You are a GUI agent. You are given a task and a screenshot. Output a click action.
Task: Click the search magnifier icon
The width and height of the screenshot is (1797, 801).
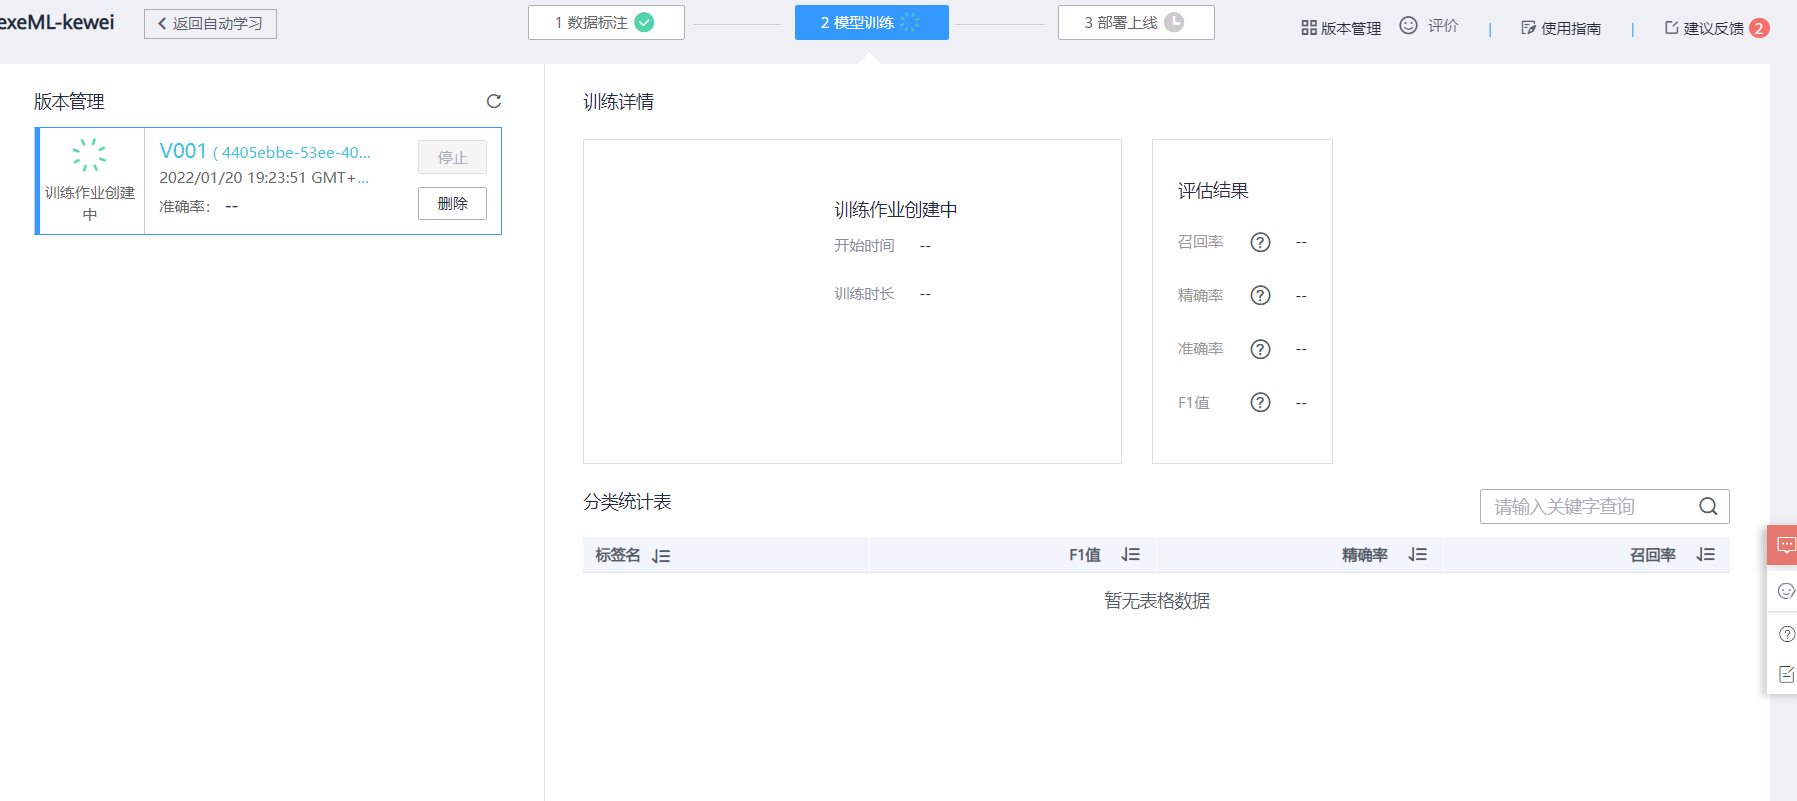click(1708, 506)
